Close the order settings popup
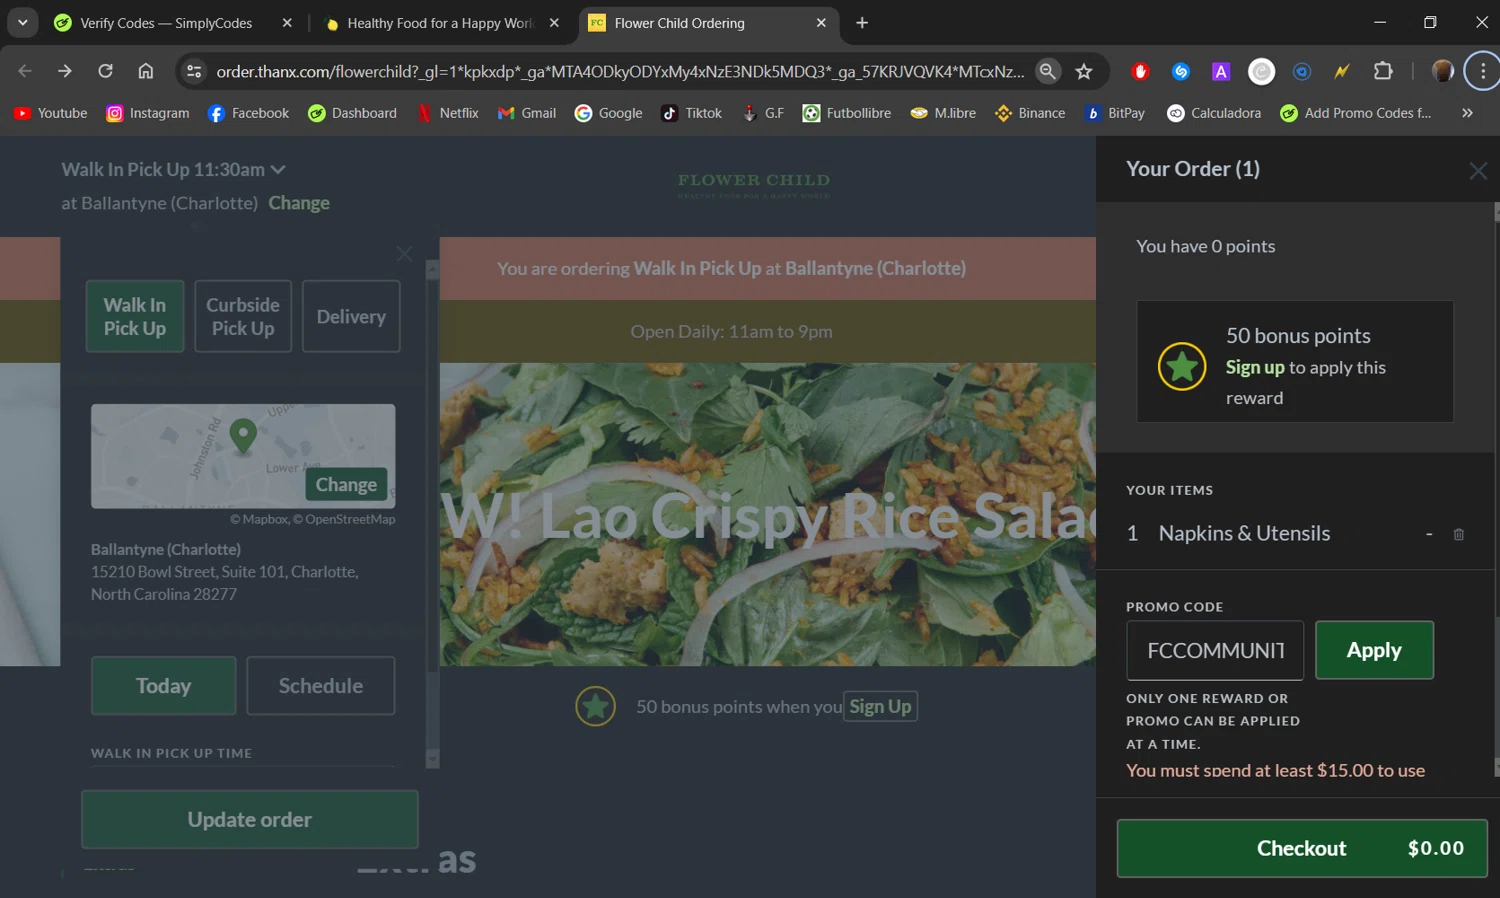Screen dimensions: 1500x898 pyautogui.click(x=404, y=254)
